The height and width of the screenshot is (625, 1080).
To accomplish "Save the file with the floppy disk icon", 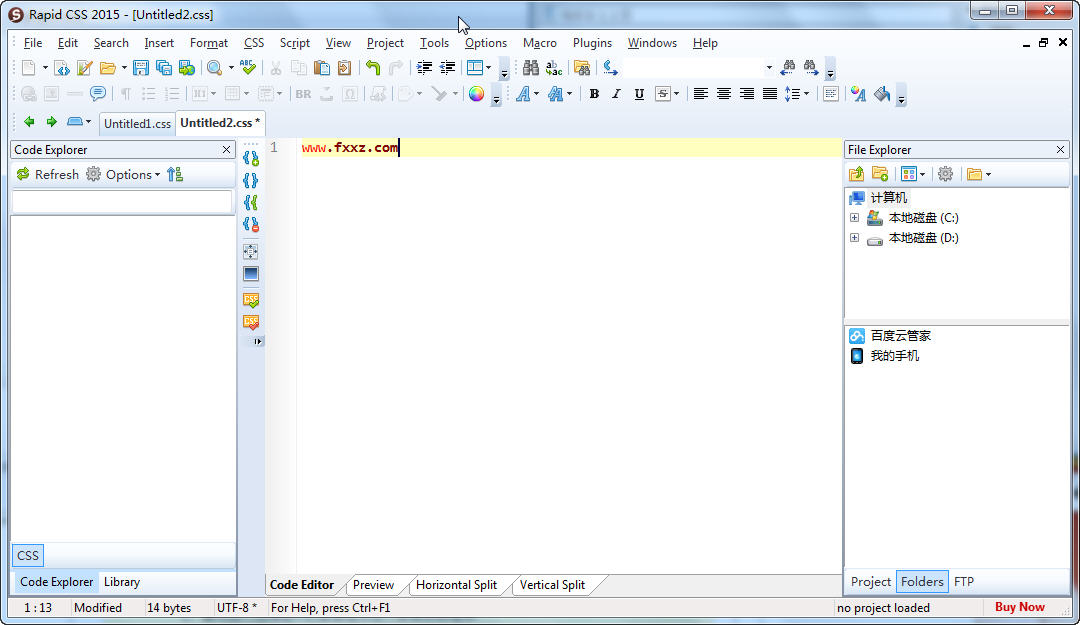I will pyautogui.click(x=141, y=68).
